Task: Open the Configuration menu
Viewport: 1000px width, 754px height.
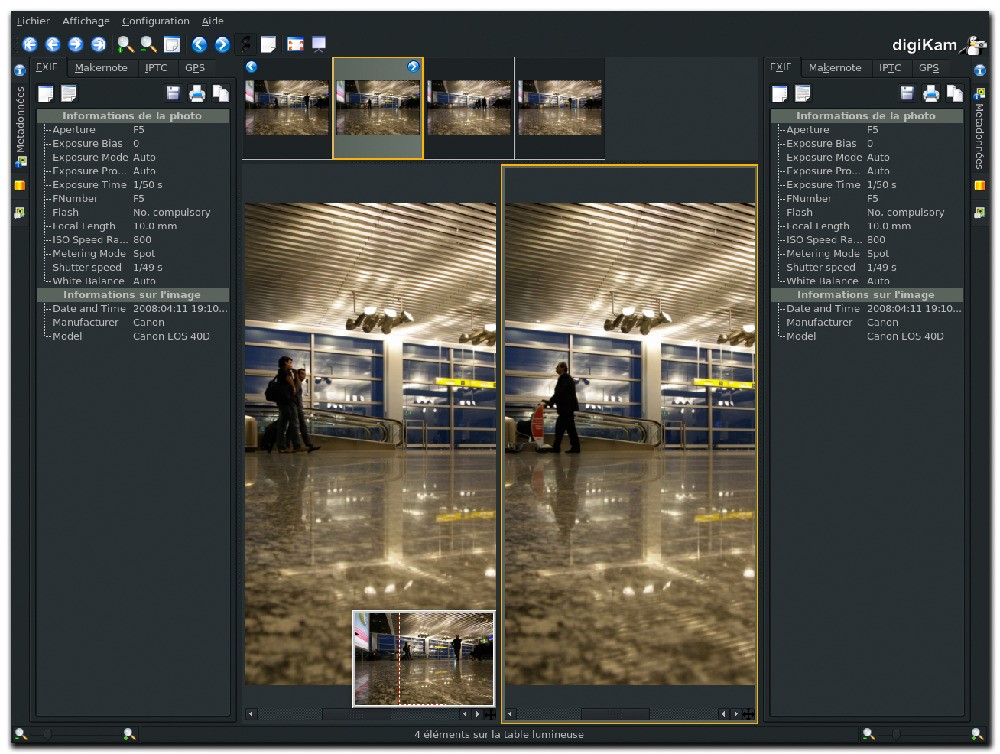Action: (x=153, y=20)
